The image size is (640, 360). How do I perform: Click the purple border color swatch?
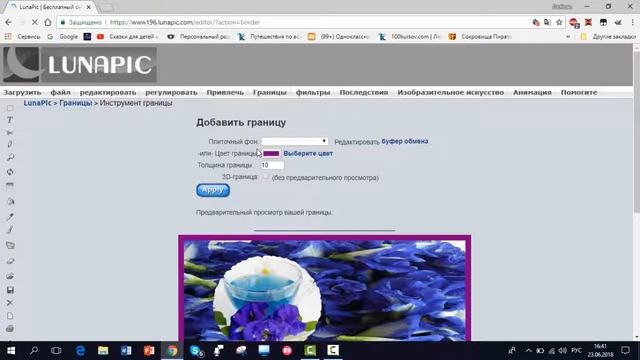271,153
